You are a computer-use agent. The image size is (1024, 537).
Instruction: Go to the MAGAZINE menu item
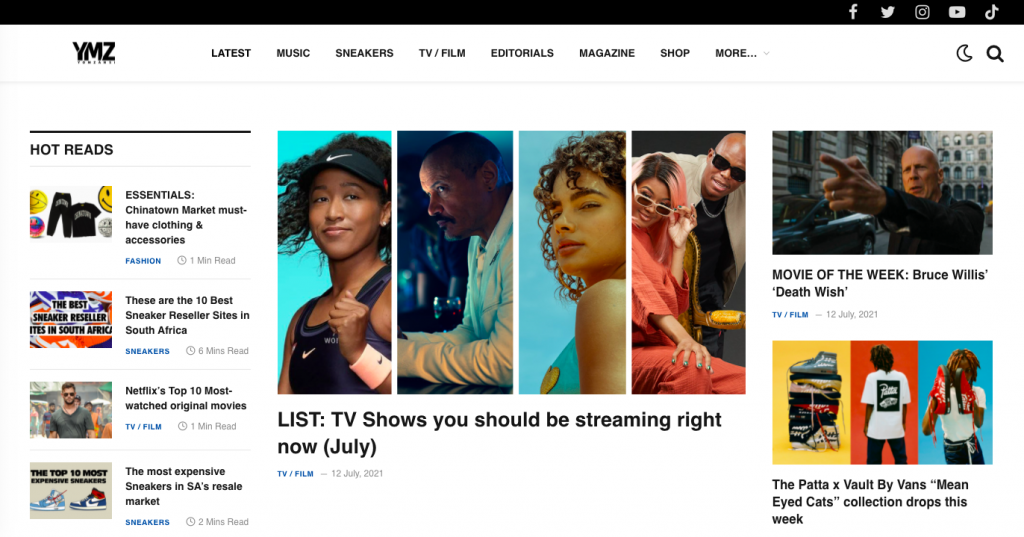[607, 53]
